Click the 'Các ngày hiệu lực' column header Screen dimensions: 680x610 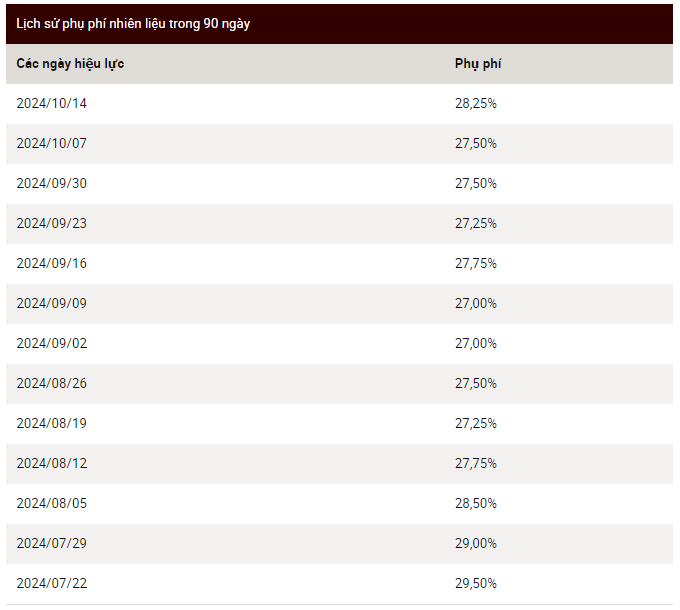pyautogui.click(x=70, y=64)
